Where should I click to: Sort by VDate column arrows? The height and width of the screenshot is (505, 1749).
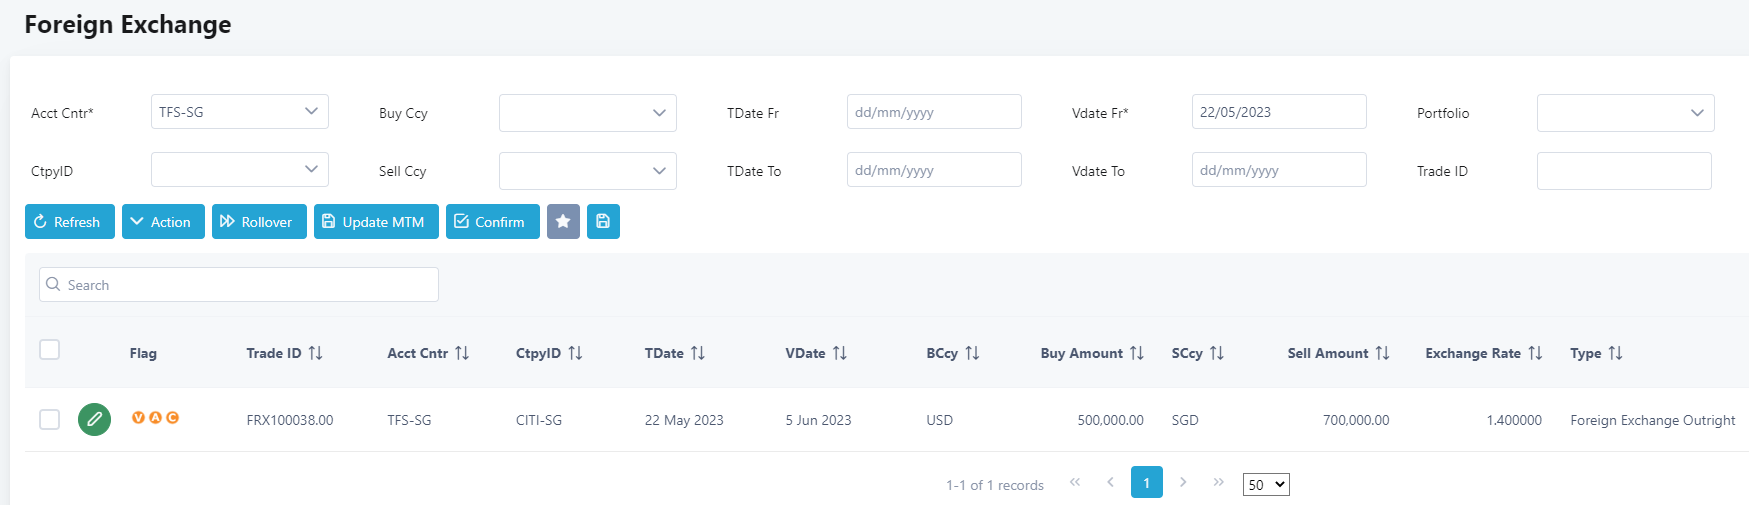840,353
